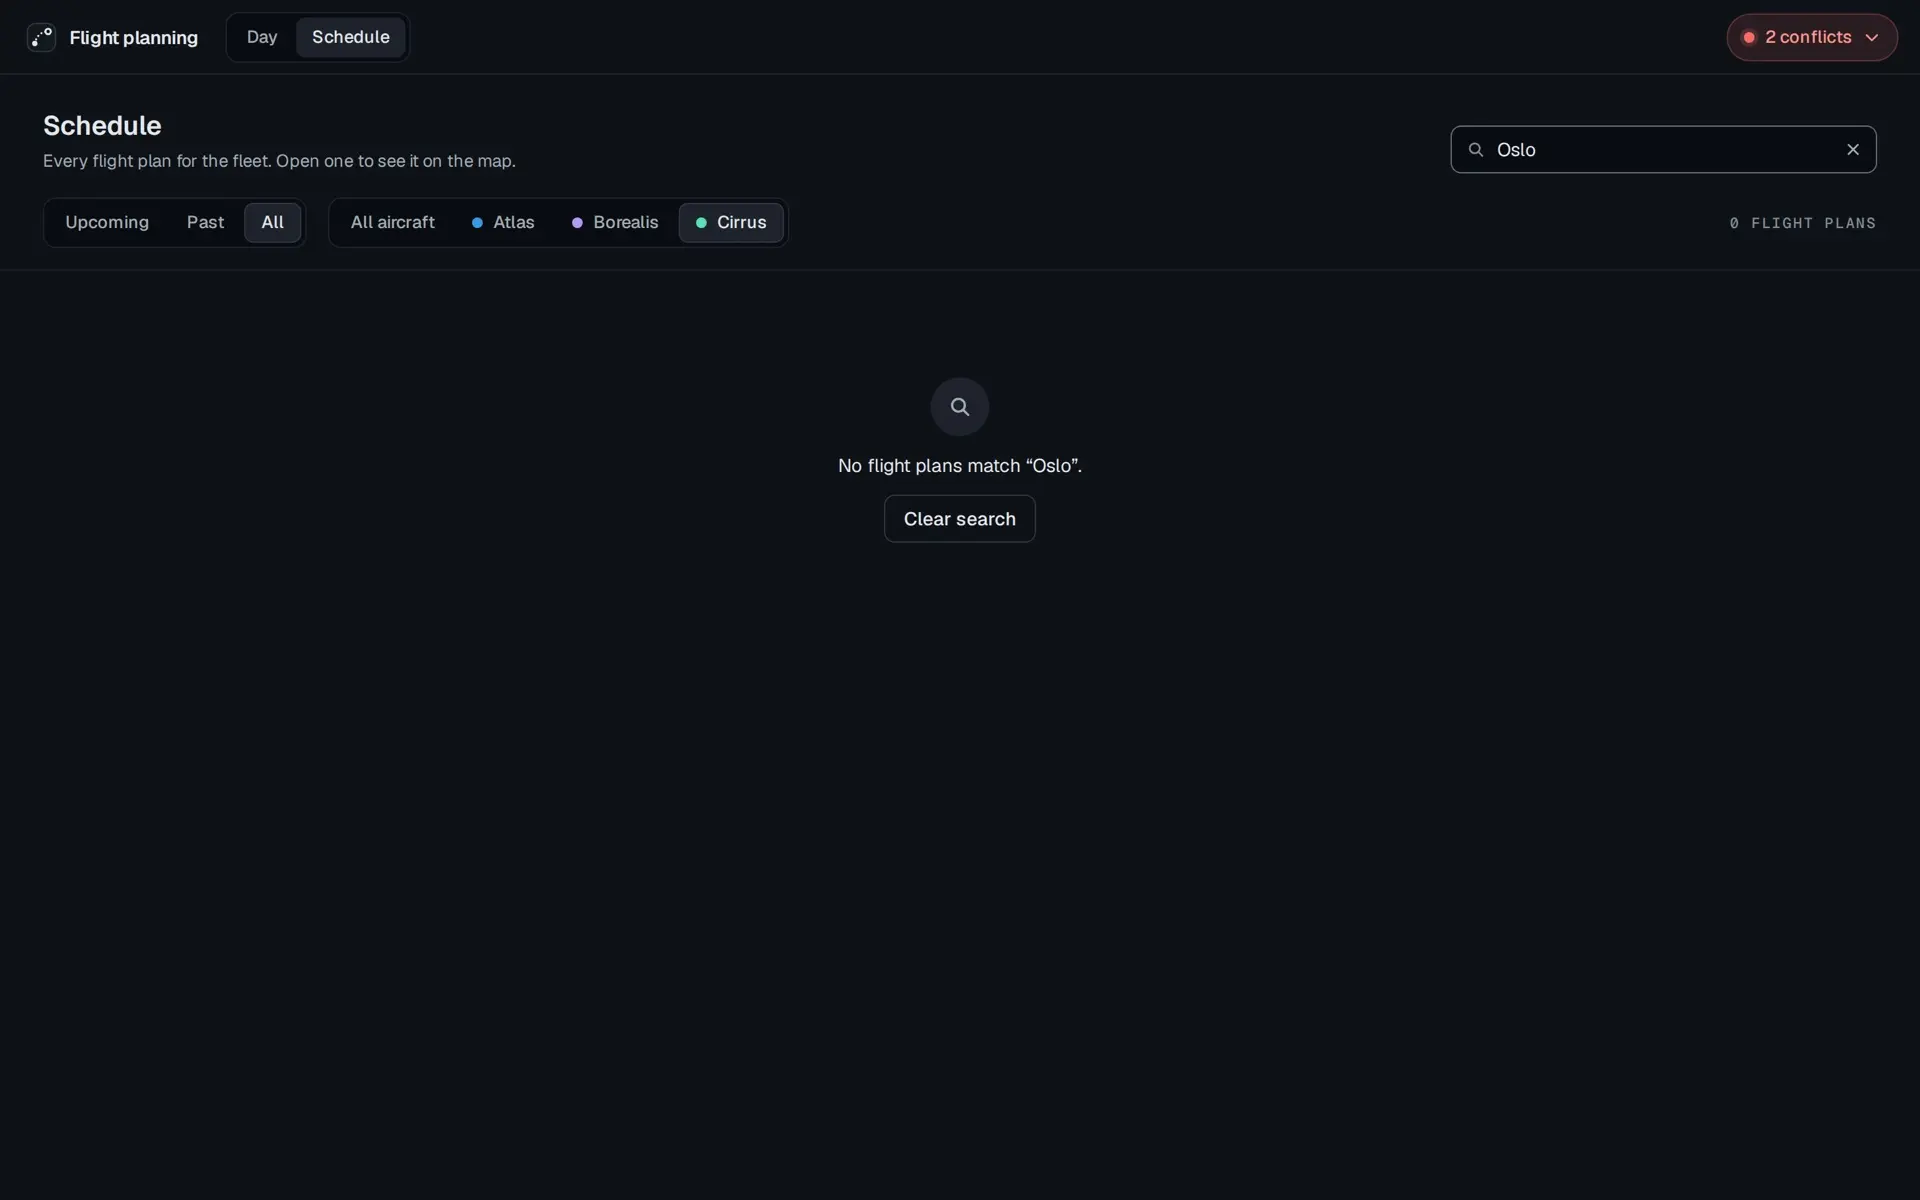This screenshot has width=1920, height=1200.
Task: Filter by Borealis aircraft
Action: [x=615, y=222]
